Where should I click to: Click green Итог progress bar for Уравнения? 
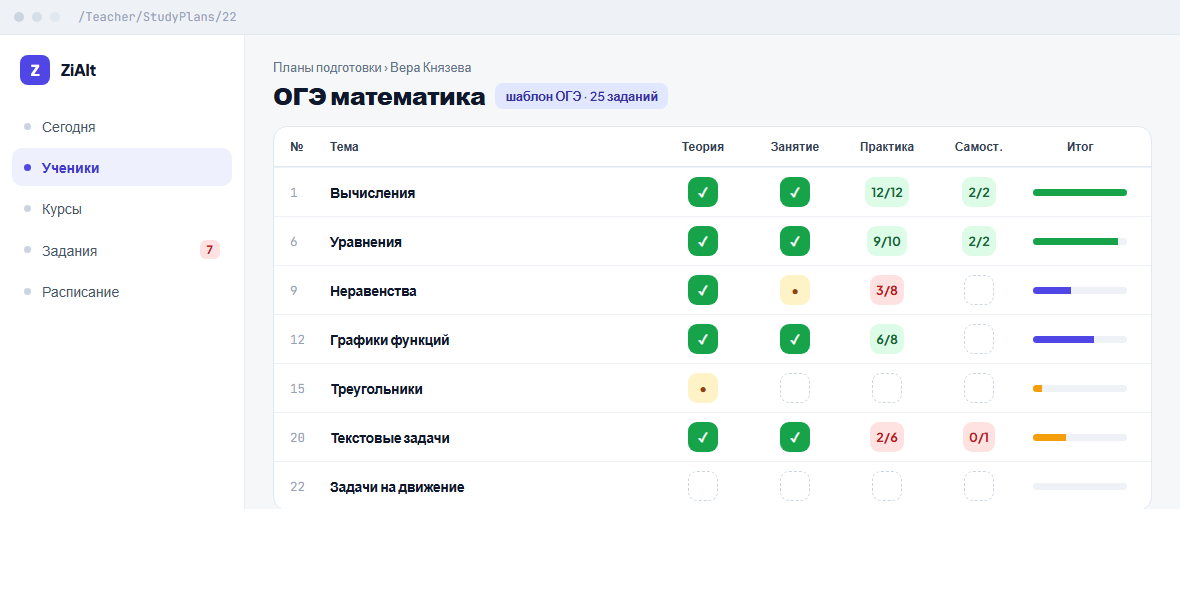[x=1080, y=242]
